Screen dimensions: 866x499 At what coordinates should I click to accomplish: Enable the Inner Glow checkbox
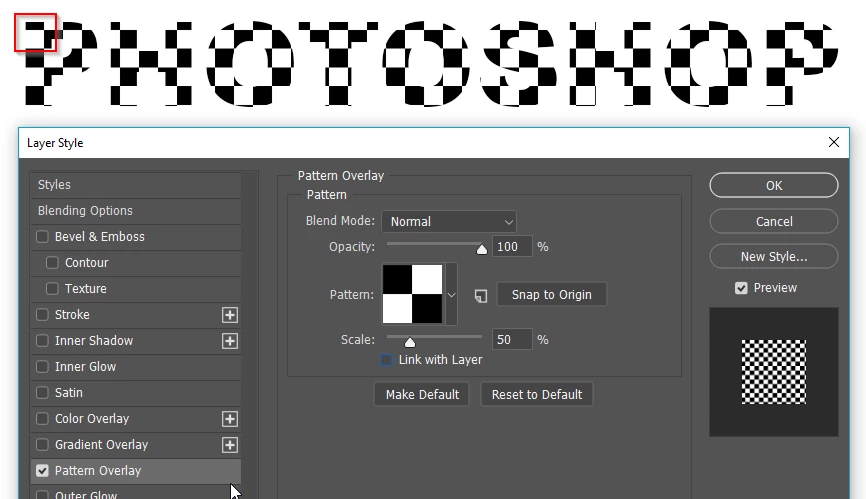[42, 367]
